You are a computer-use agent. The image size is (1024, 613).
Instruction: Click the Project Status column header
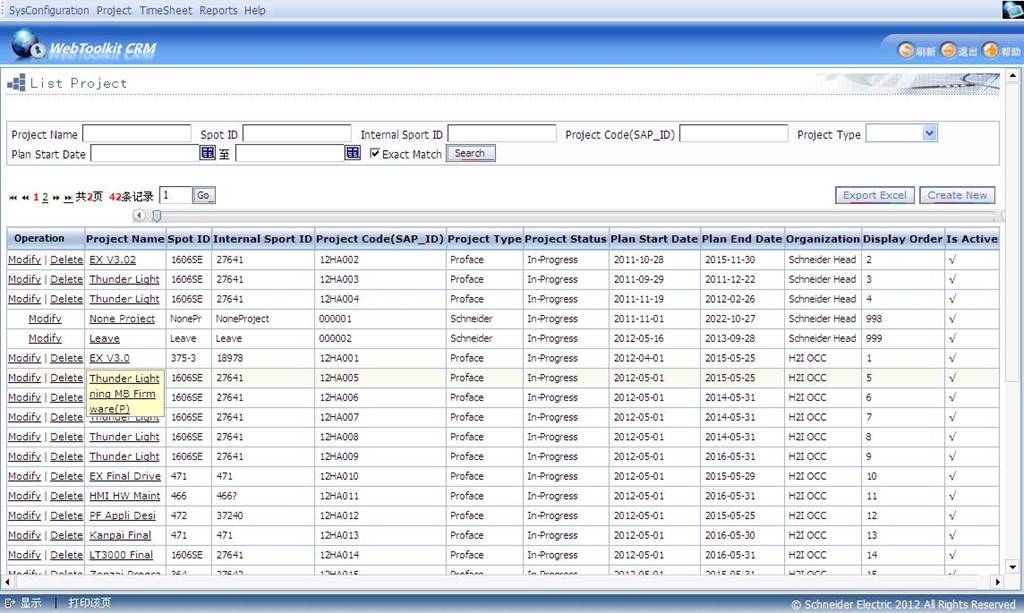pos(566,239)
